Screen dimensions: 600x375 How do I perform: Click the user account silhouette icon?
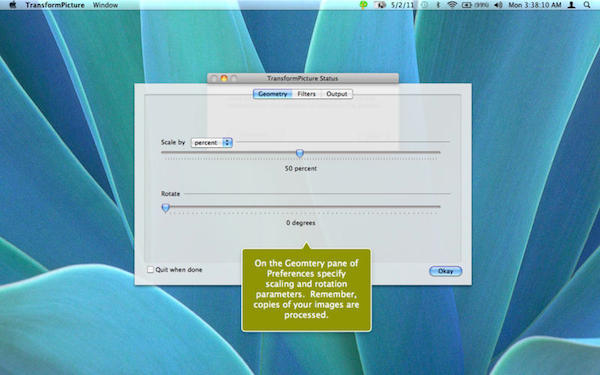click(571, 5)
